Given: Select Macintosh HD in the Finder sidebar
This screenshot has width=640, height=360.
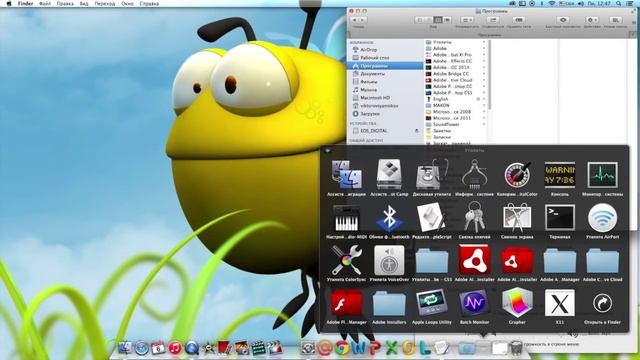Looking at the screenshot, I should [x=385, y=98].
